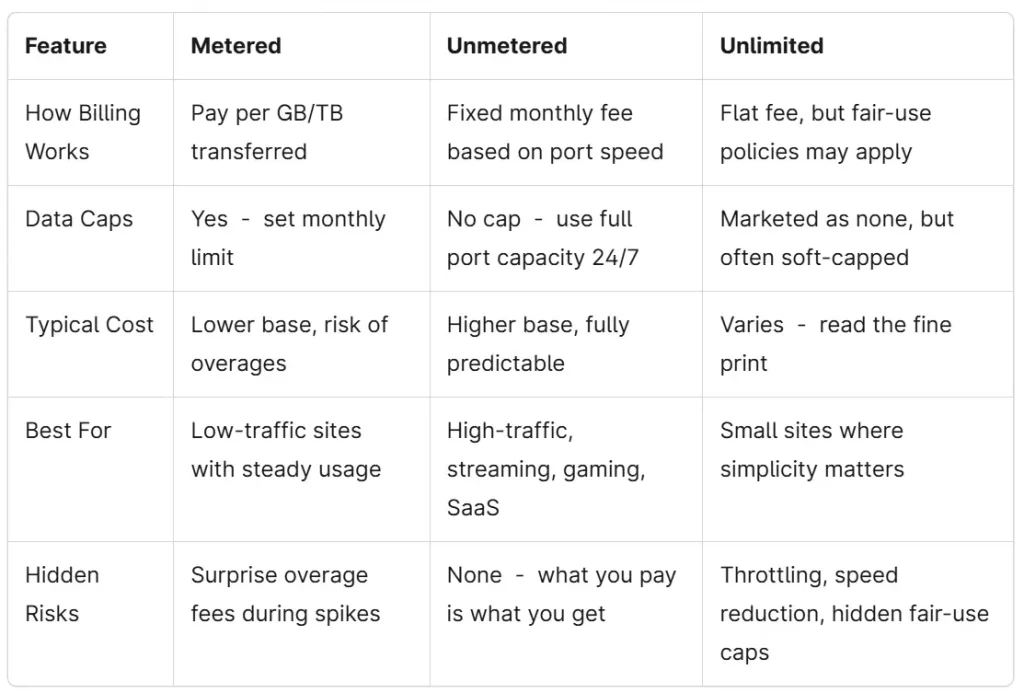Select the Metered column header
This screenshot has height=693, width=1024.
click(x=236, y=46)
